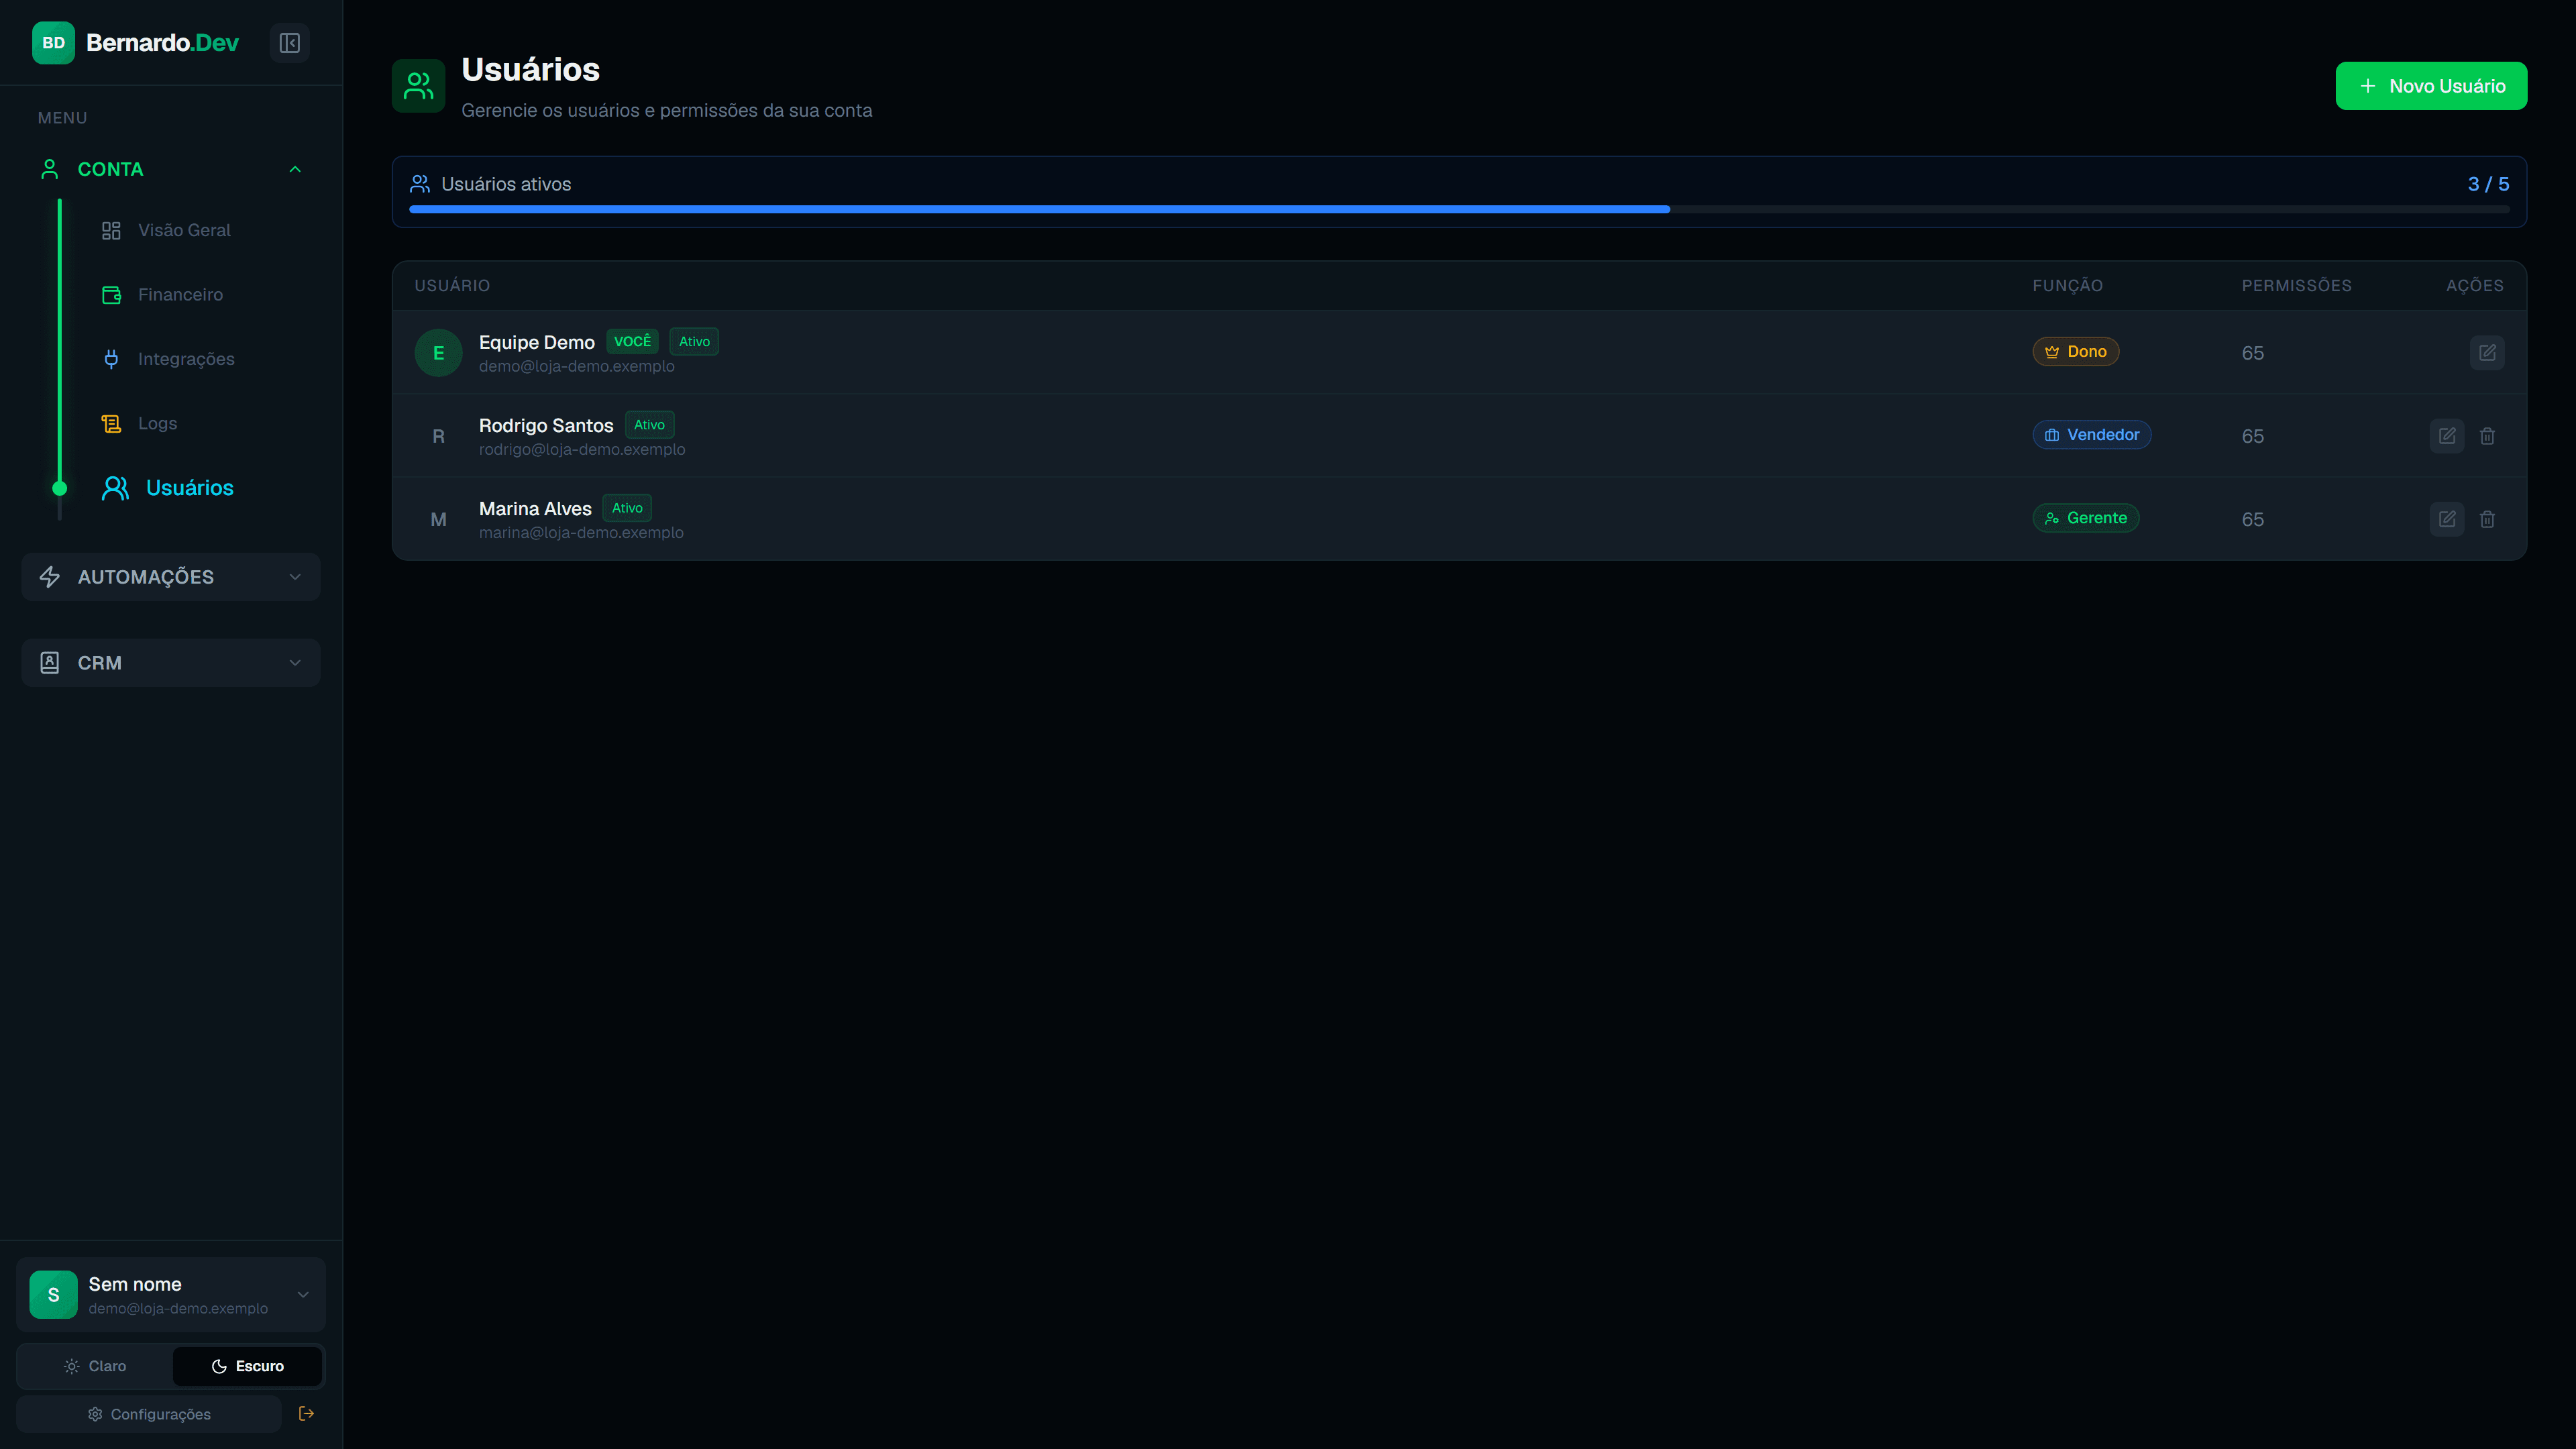Expand the AUTOMAÇÕES section
Screen dimensions: 2576x1449
[171, 576]
